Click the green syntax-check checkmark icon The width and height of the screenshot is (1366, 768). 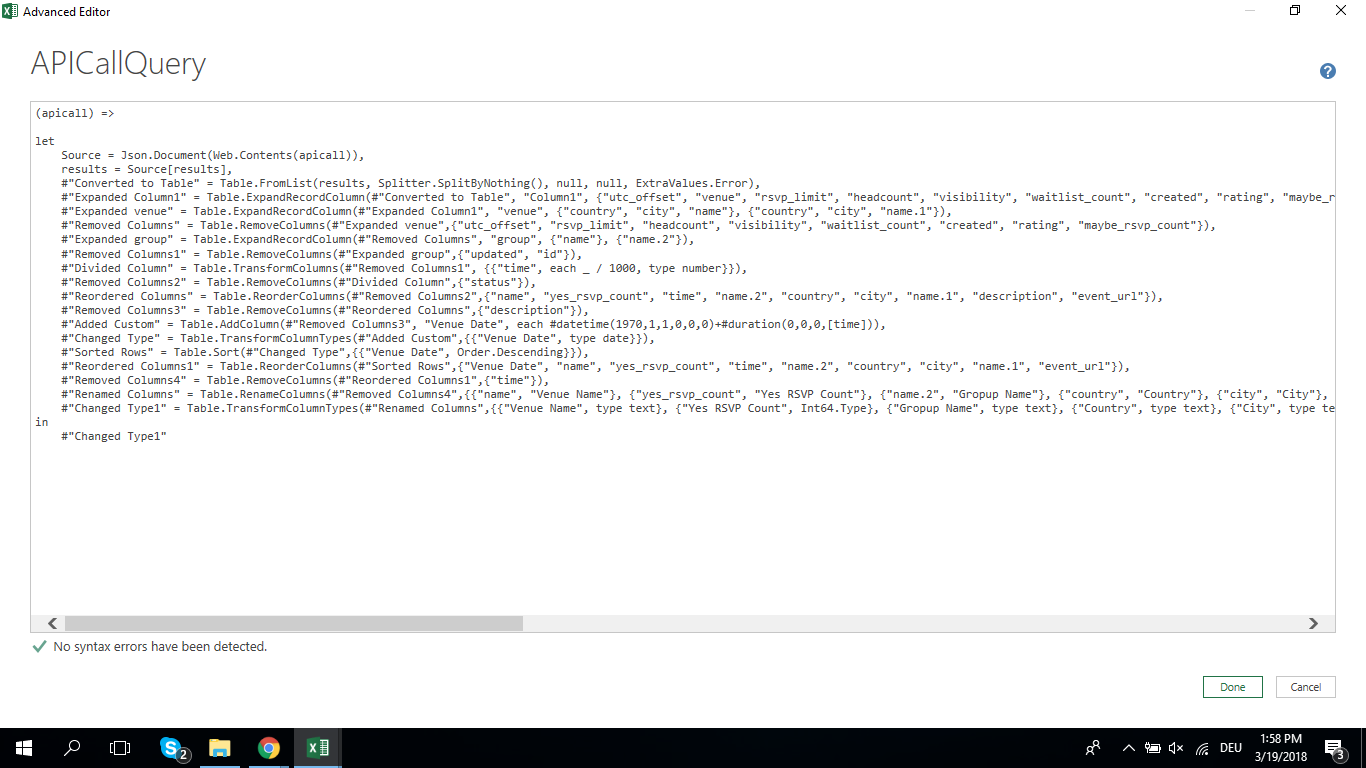(x=39, y=647)
